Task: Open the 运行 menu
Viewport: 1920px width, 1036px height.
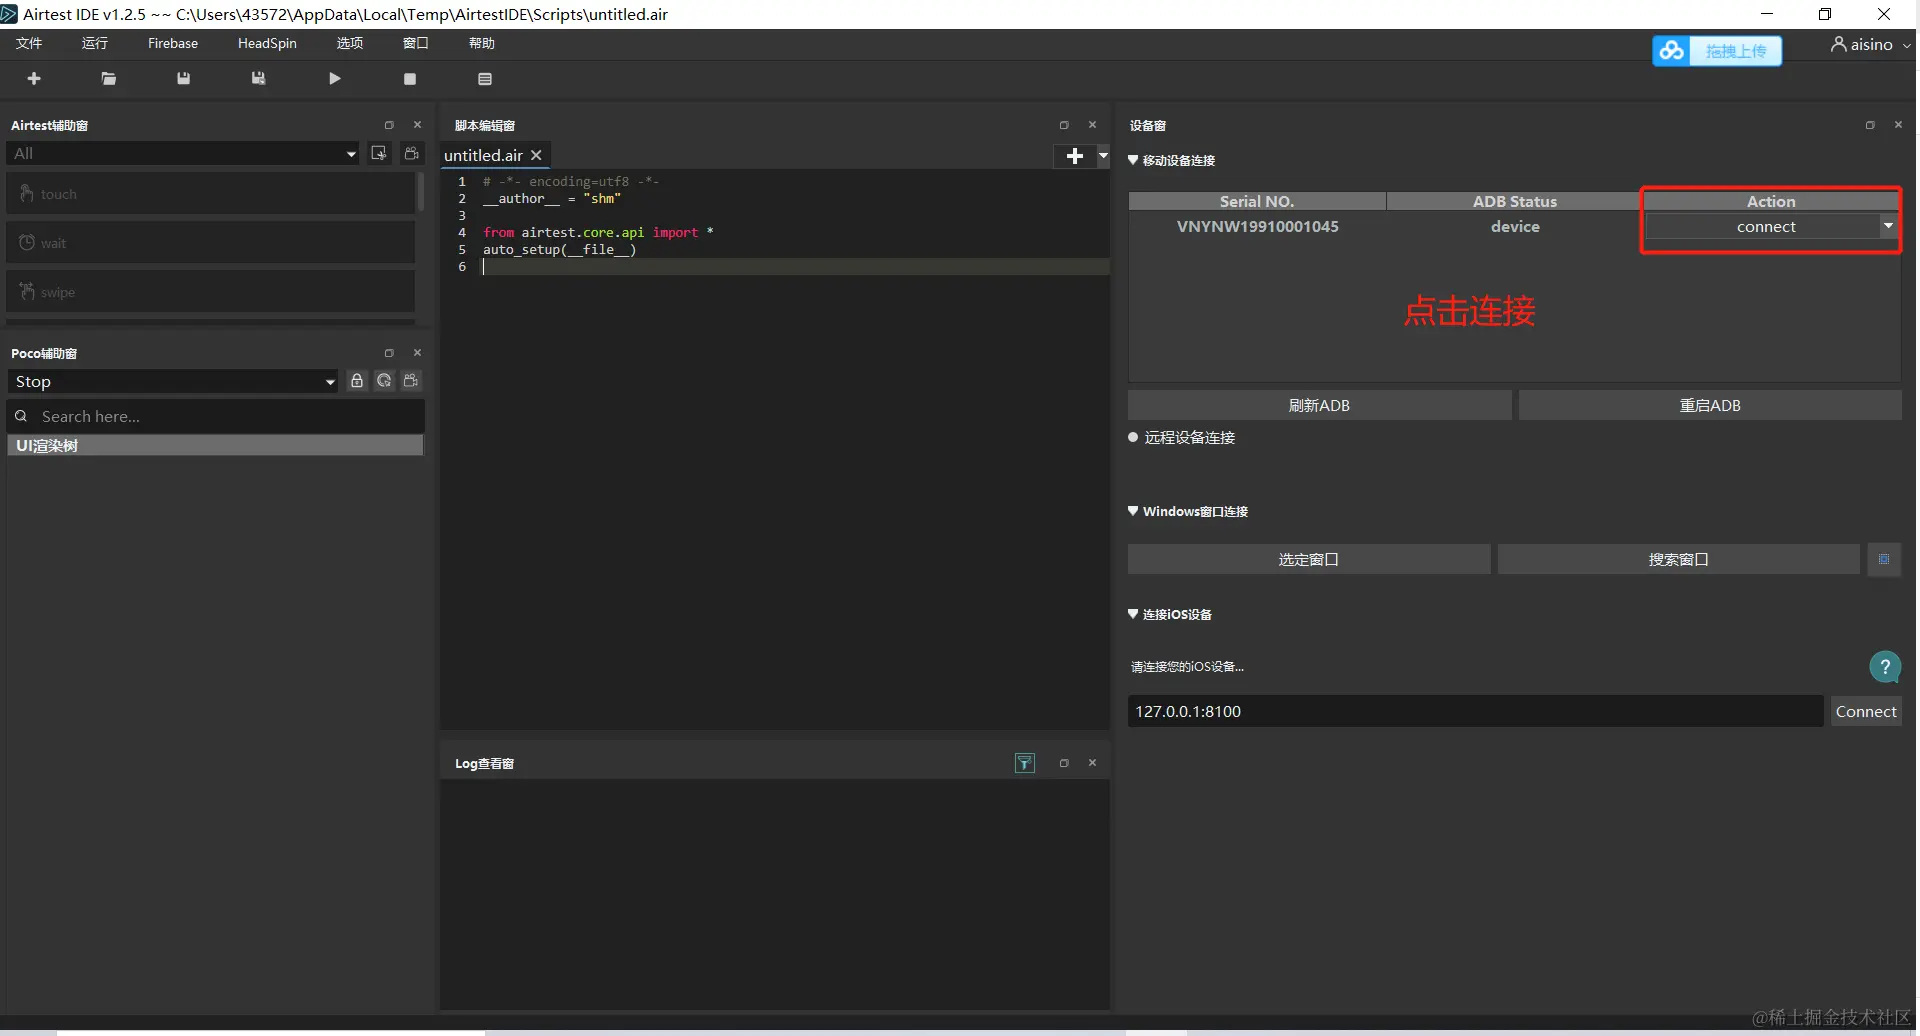Action: pos(95,43)
